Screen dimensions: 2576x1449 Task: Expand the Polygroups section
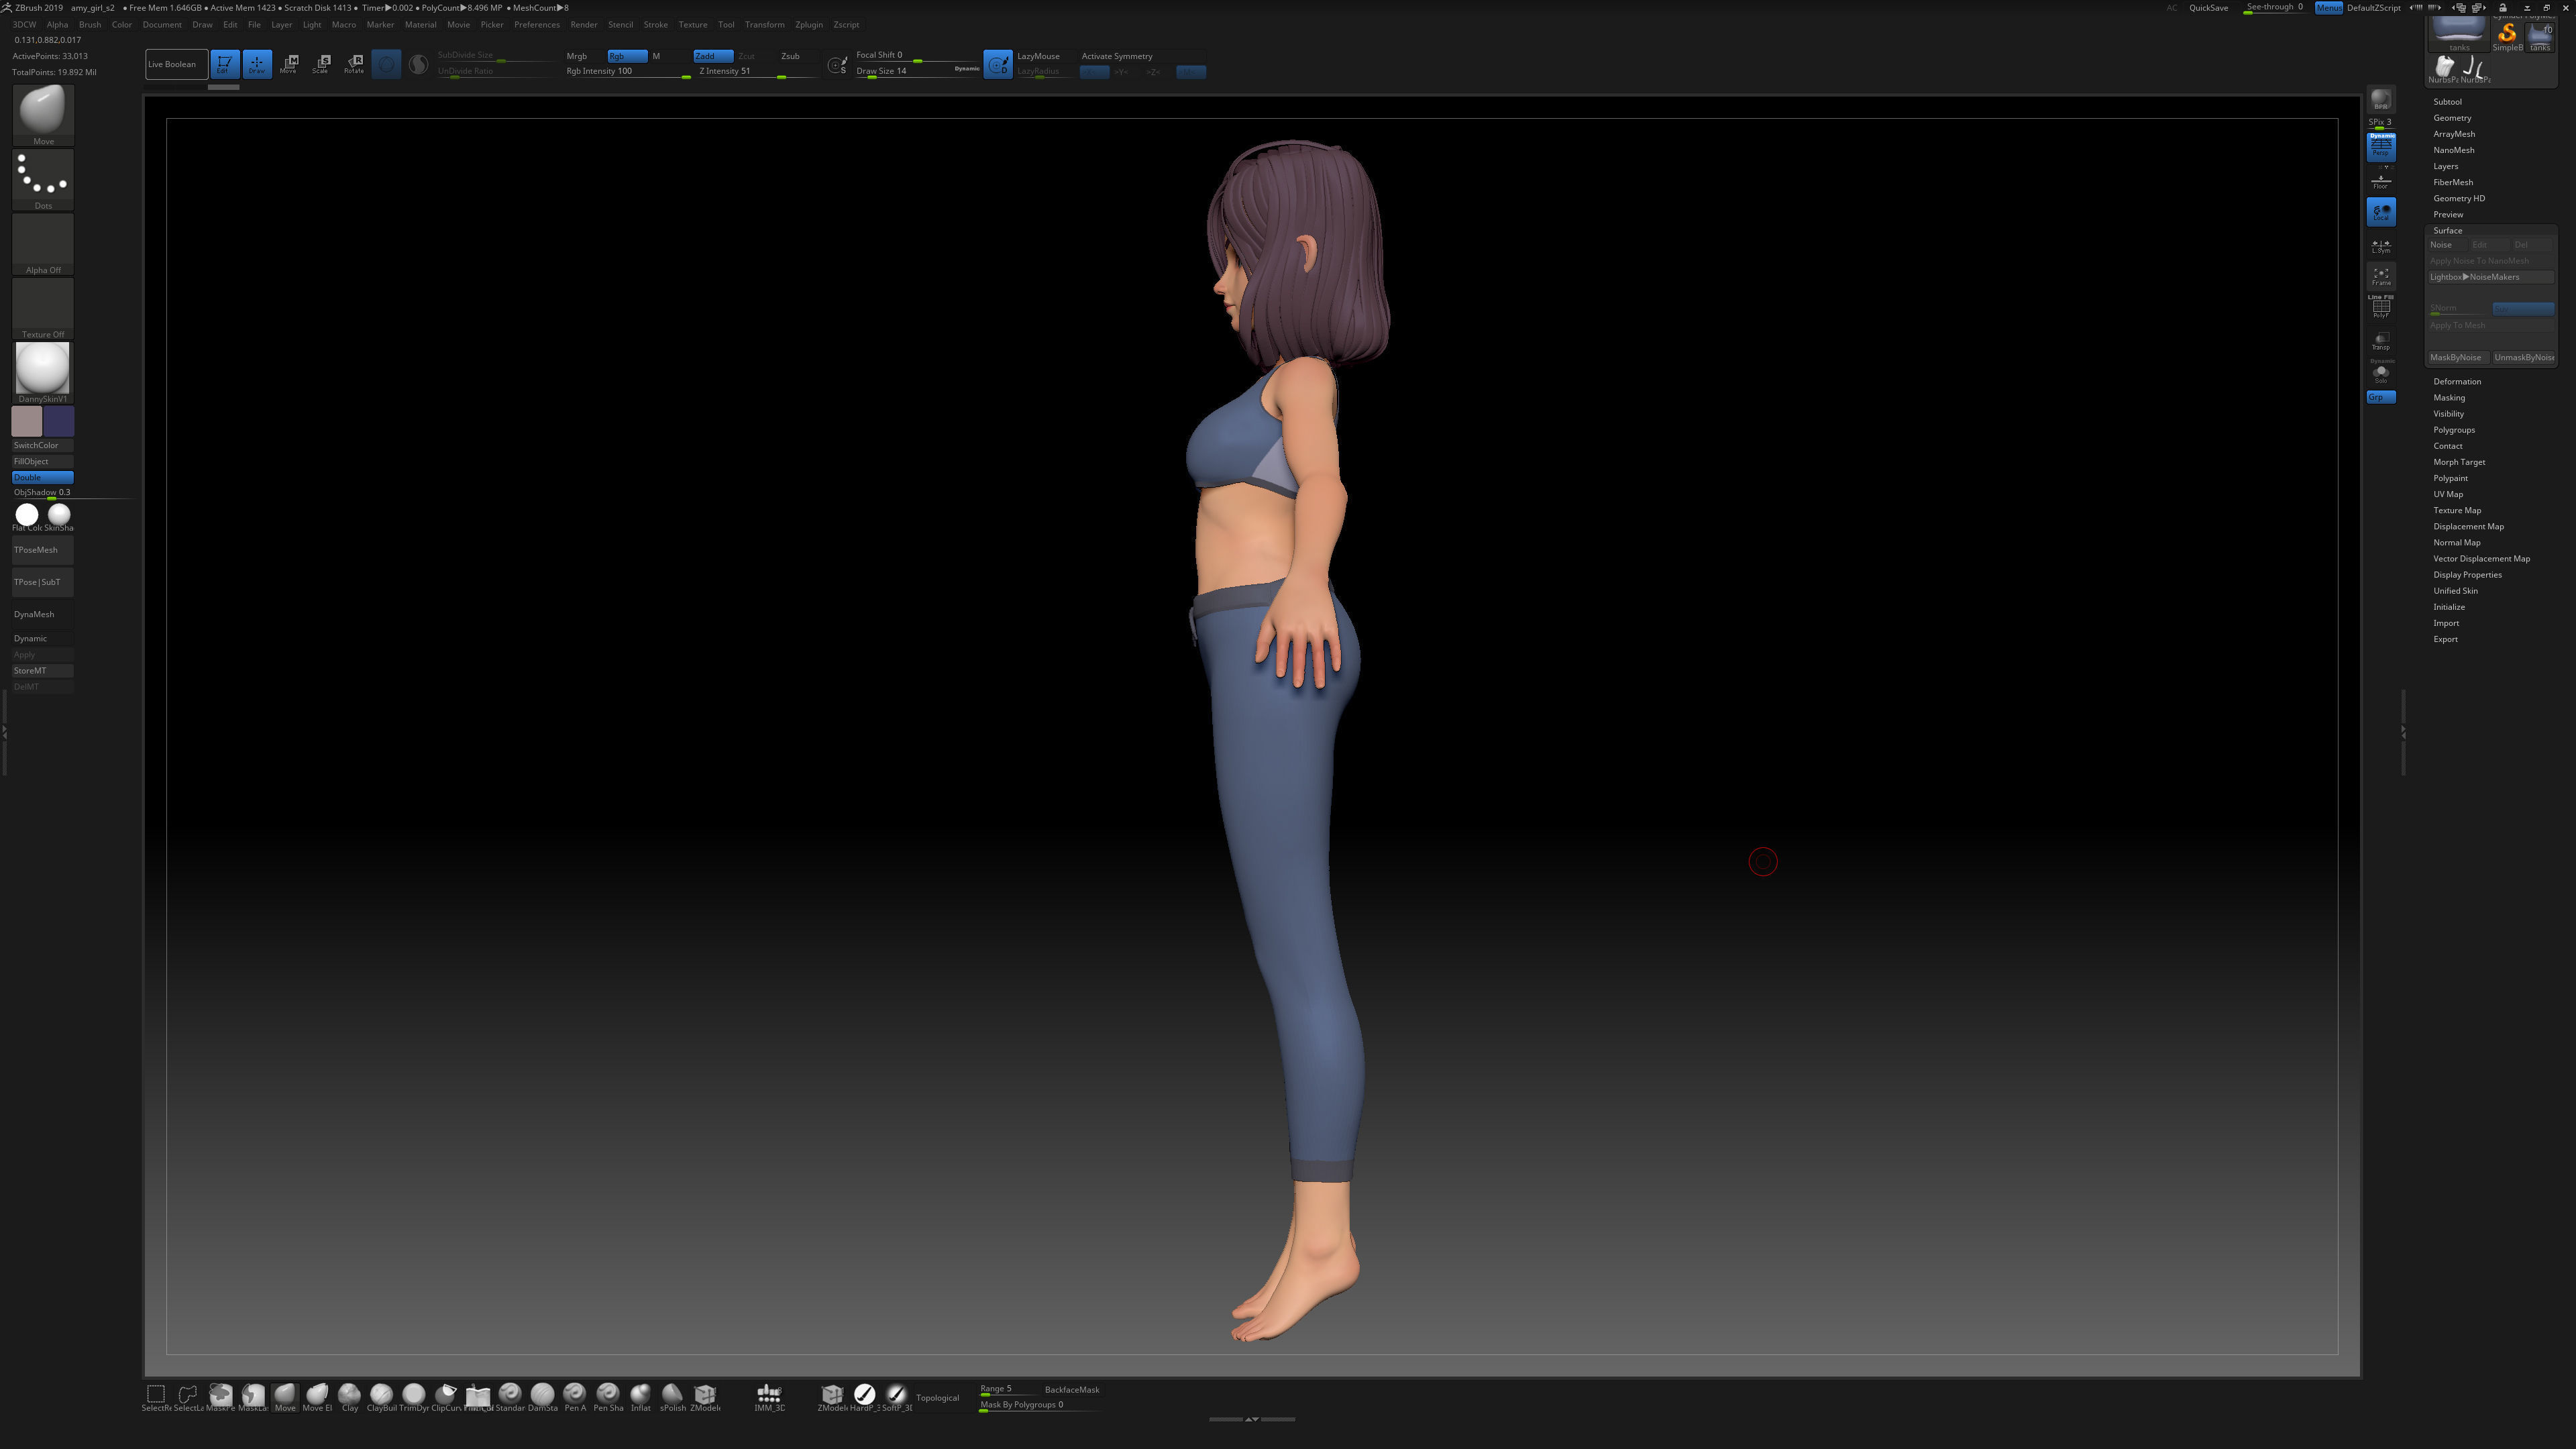point(2453,430)
